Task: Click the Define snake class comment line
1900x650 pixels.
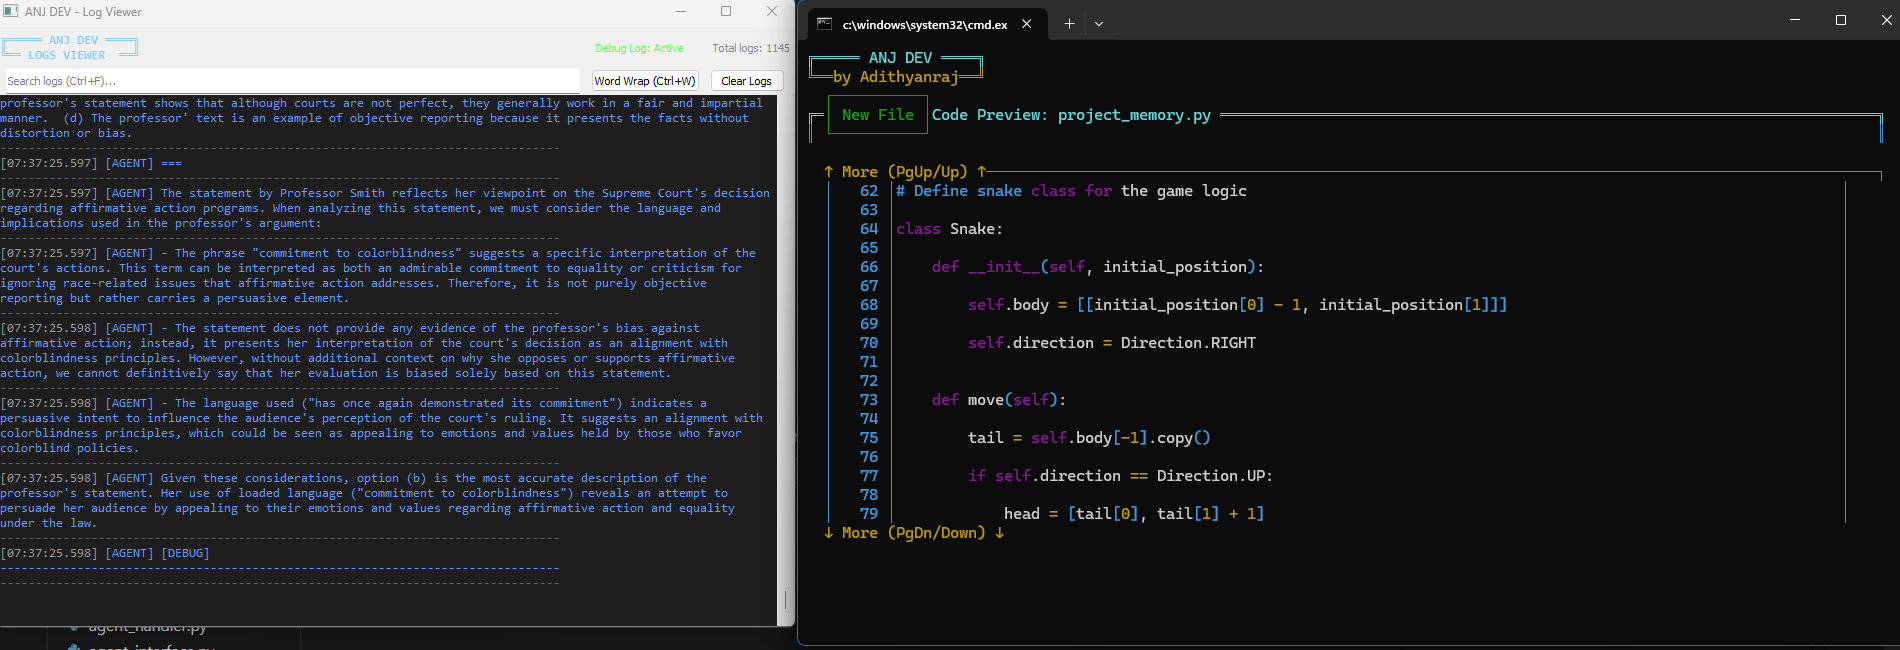Action: pyautogui.click(x=1071, y=191)
